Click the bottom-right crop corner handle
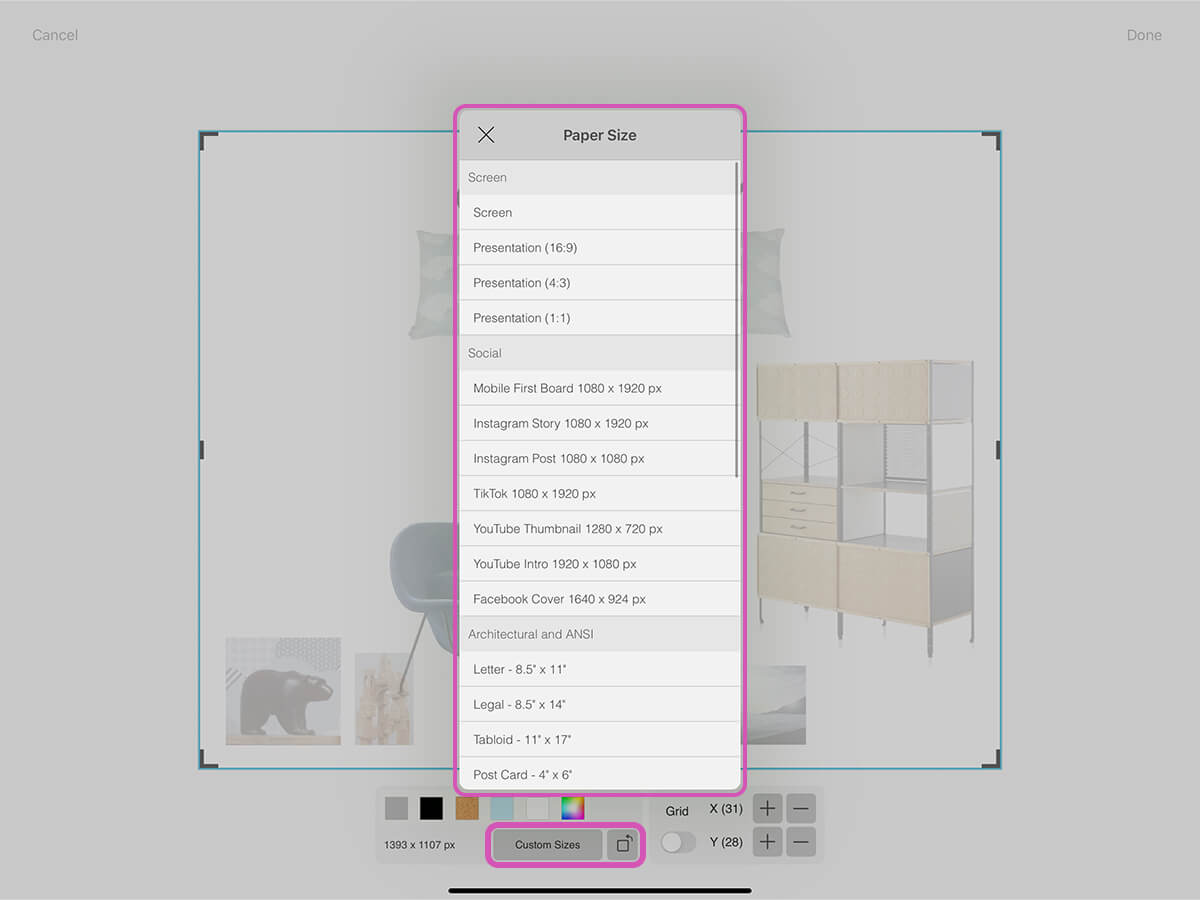 click(991, 759)
